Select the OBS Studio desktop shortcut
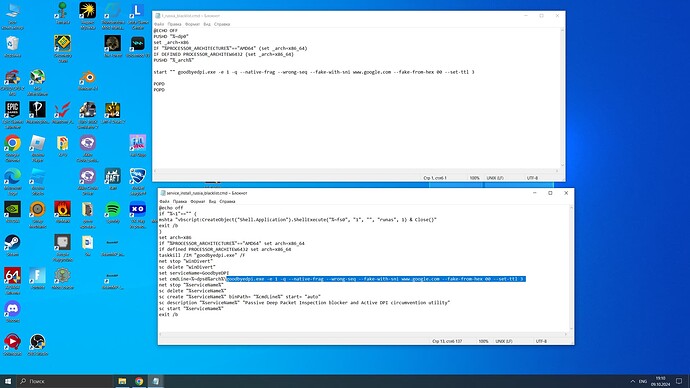The height and width of the screenshot is (388, 690). 37,344
